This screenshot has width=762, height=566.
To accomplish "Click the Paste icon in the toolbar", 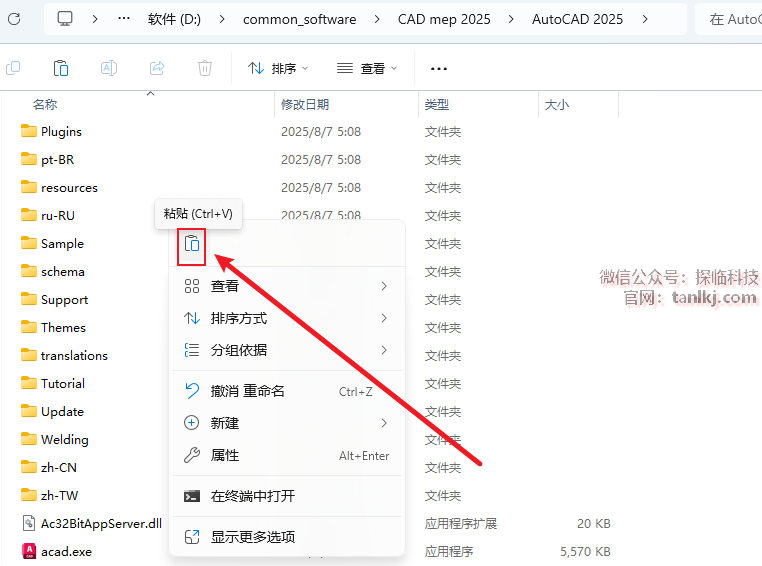I will click(x=61, y=68).
